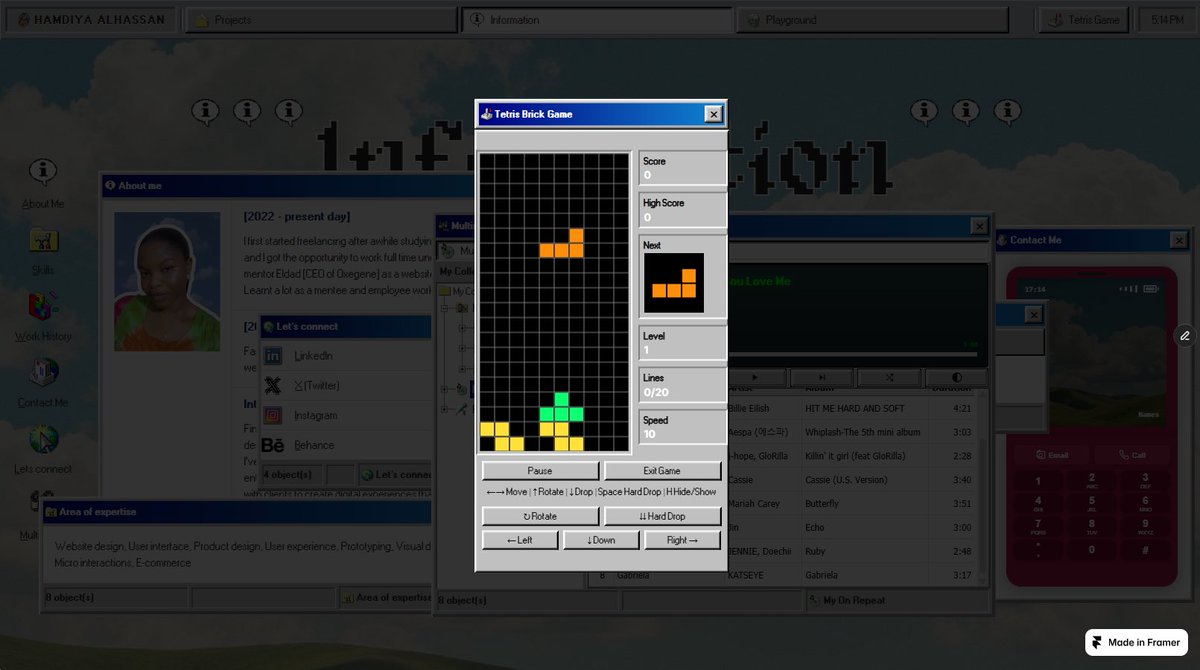Click the HAMDIYA ALHASSAN start button

91,20
